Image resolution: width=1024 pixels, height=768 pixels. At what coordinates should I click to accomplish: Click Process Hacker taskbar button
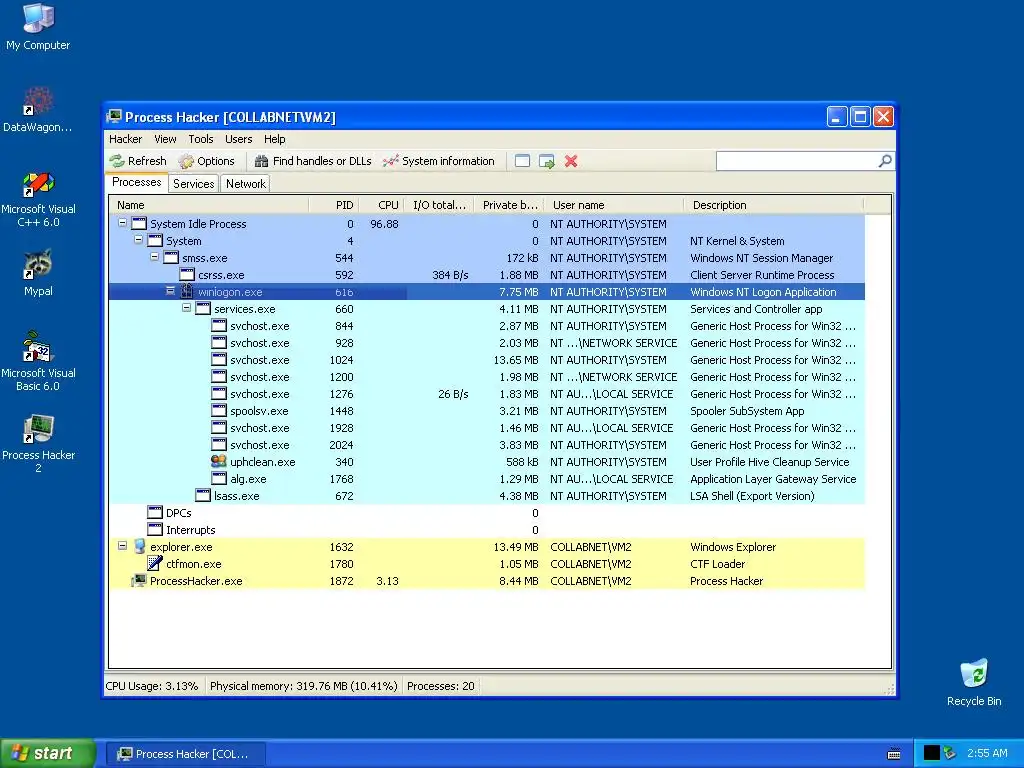pyautogui.click(x=185, y=754)
